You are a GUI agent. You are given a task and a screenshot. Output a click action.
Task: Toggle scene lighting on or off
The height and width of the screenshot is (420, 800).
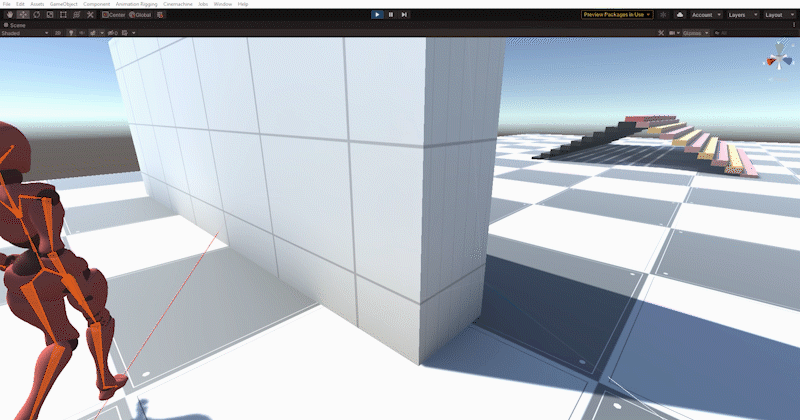(x=70, y=33)
